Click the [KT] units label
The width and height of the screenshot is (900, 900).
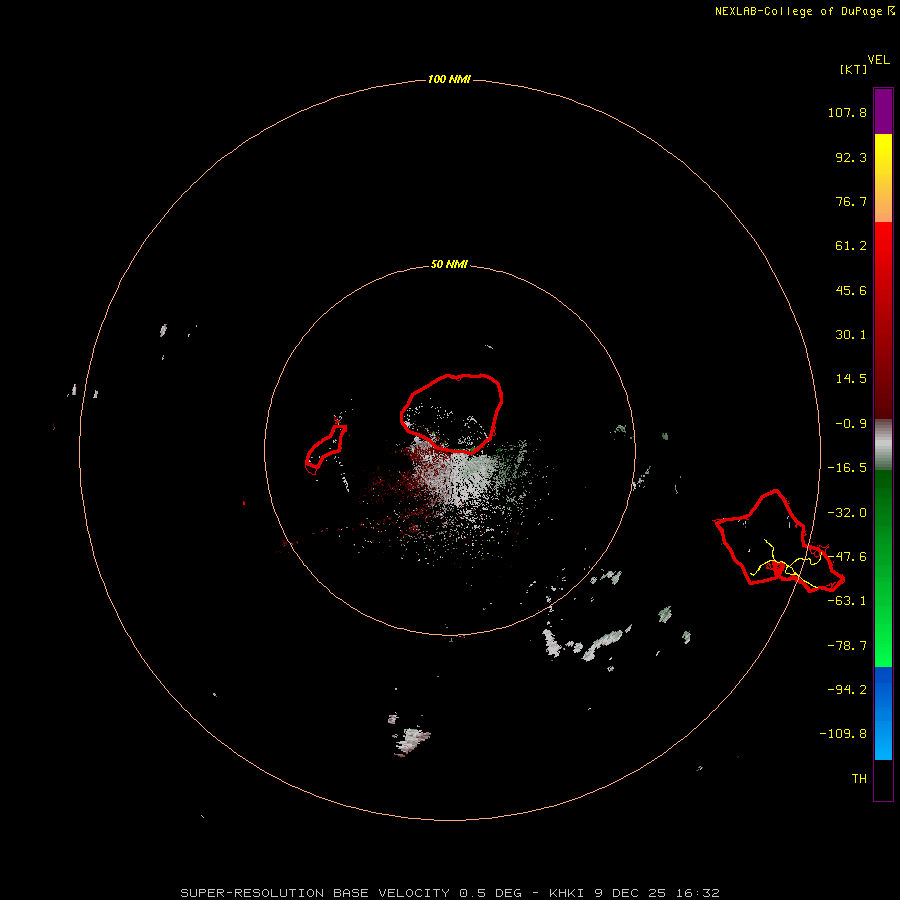point(853,69)
